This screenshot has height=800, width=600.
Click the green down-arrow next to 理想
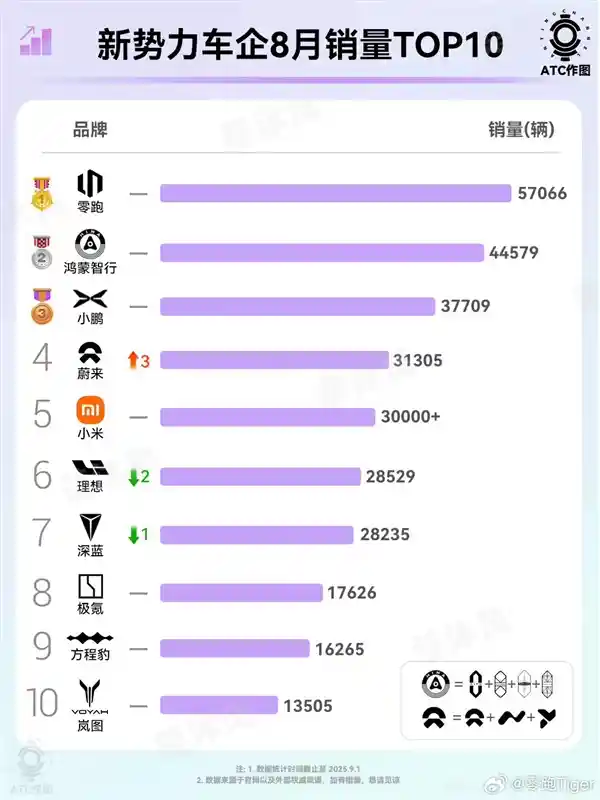pos(132,477)
